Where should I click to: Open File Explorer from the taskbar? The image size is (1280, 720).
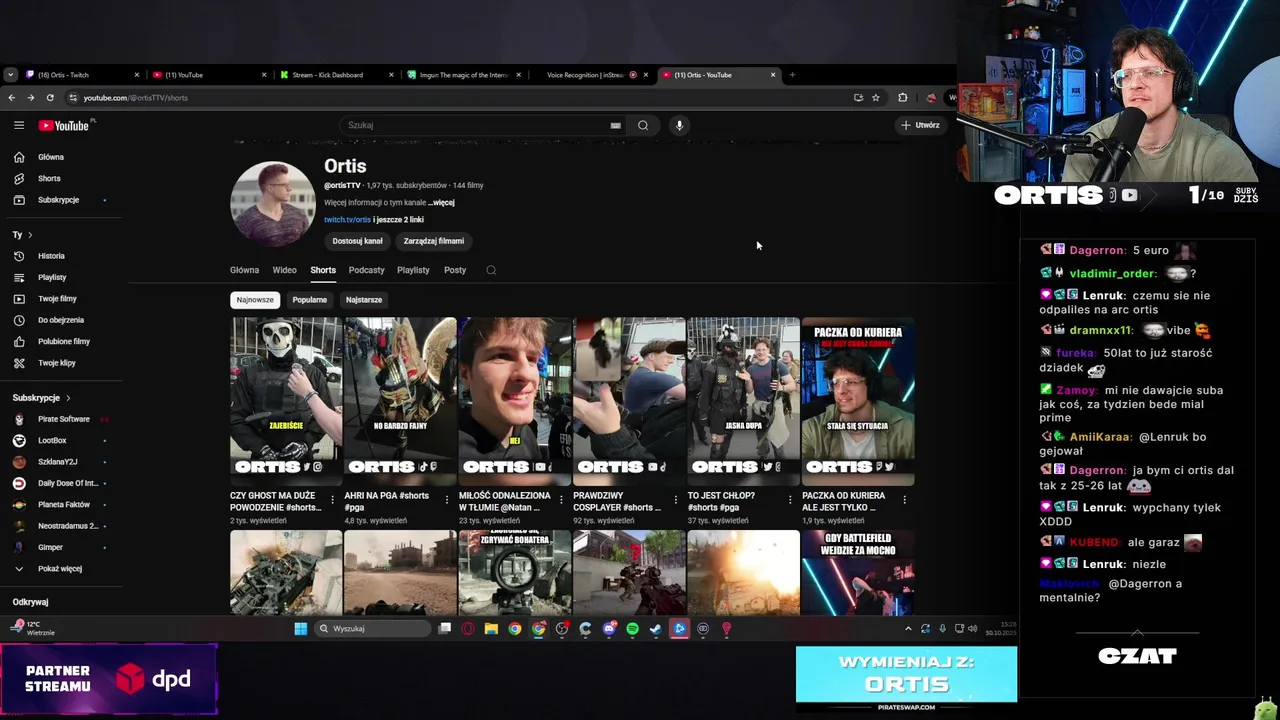click(491, 629)
